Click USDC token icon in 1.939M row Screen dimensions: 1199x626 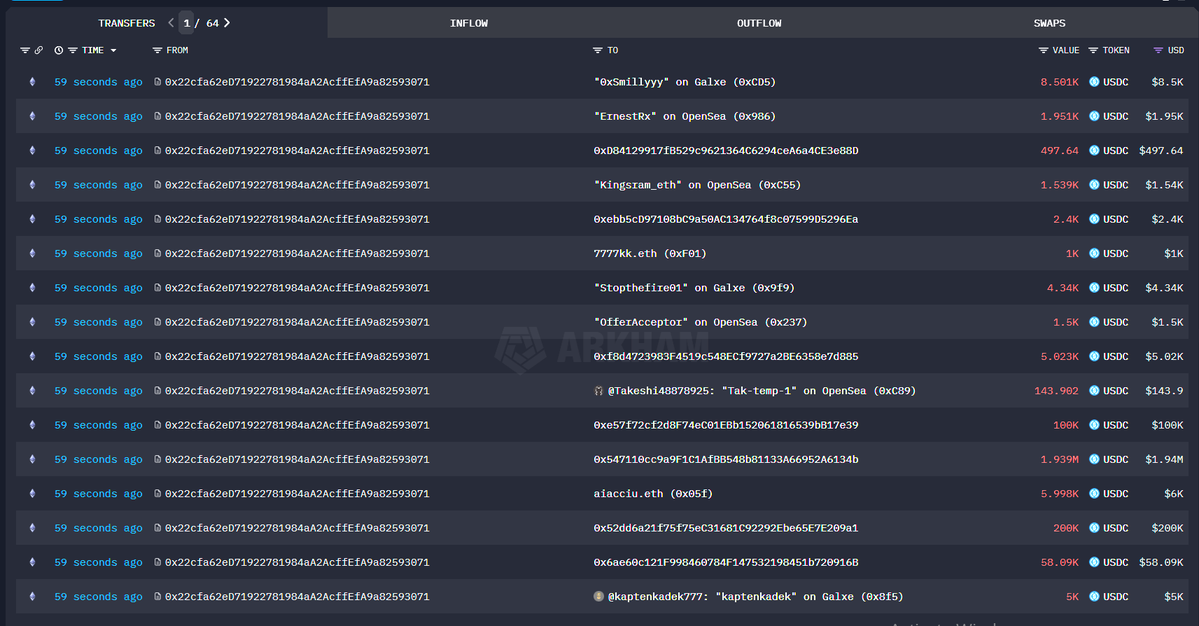[1094, 459]
